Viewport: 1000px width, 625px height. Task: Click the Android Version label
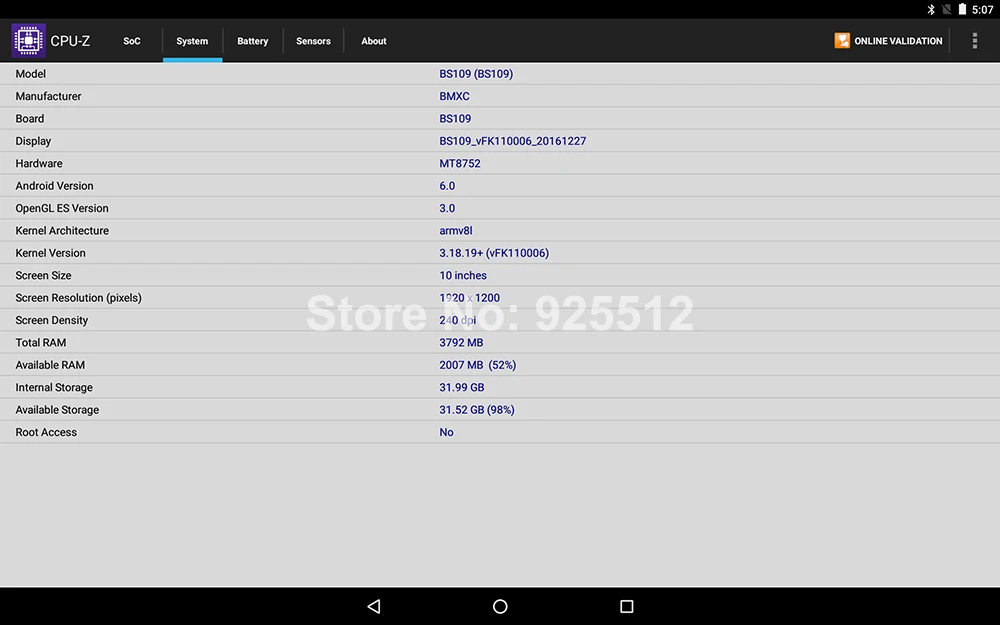pos(54,186)
